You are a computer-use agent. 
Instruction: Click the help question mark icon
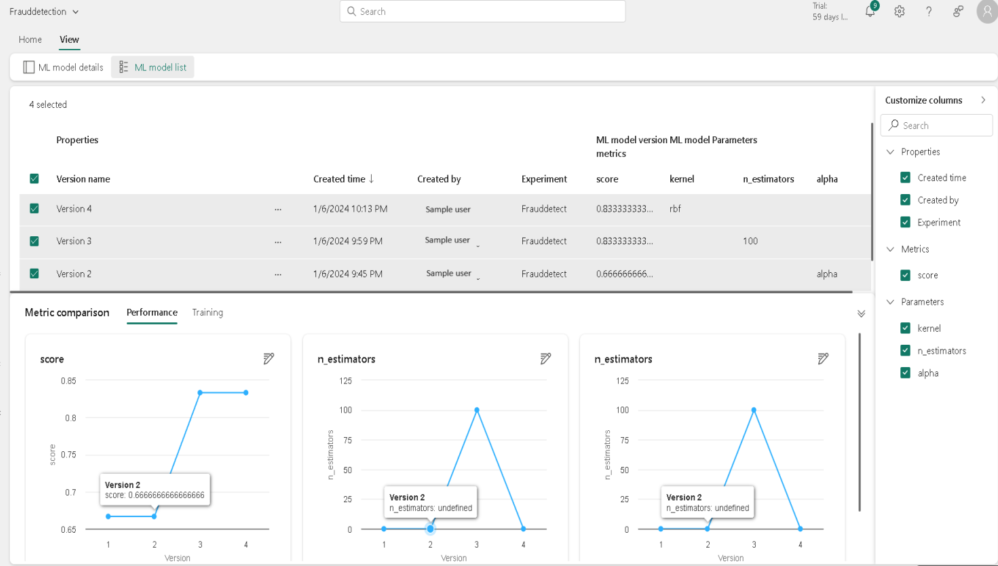pyautogui.click(x=928, y=11)
